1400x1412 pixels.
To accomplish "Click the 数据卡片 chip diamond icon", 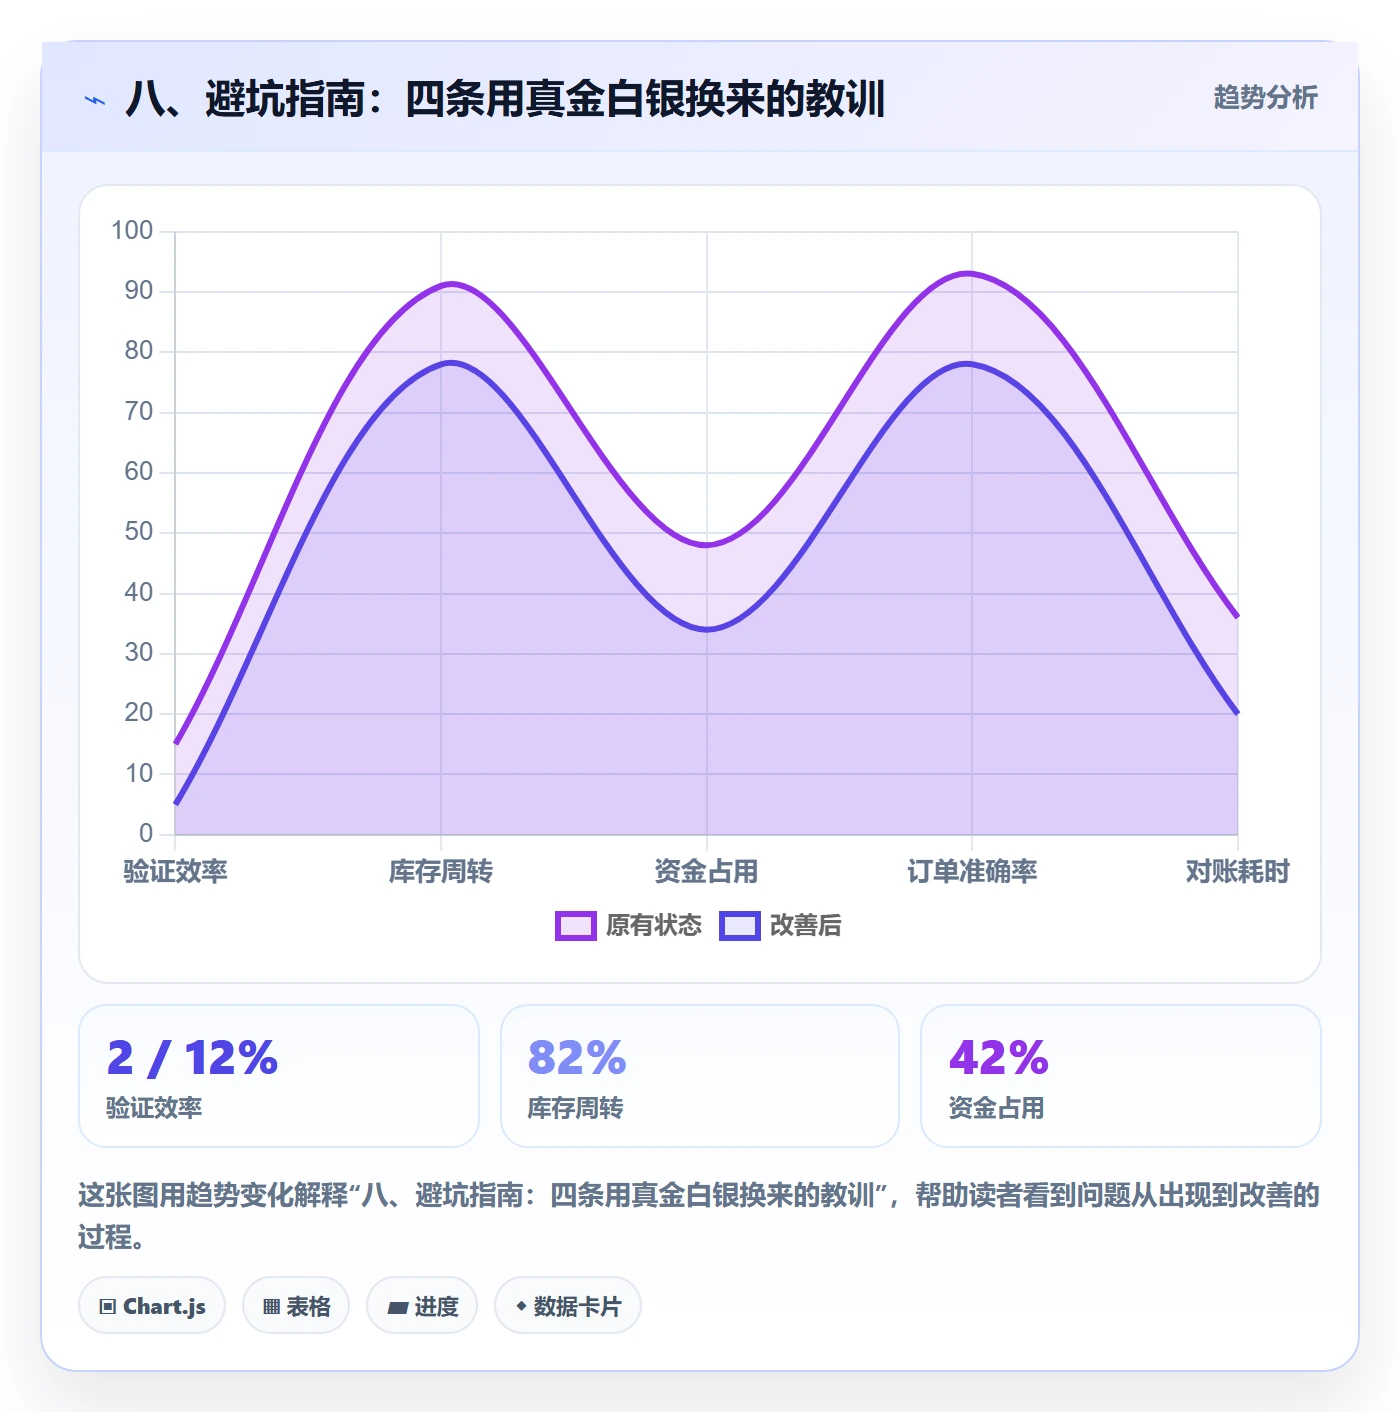I will click(521, 1306).
